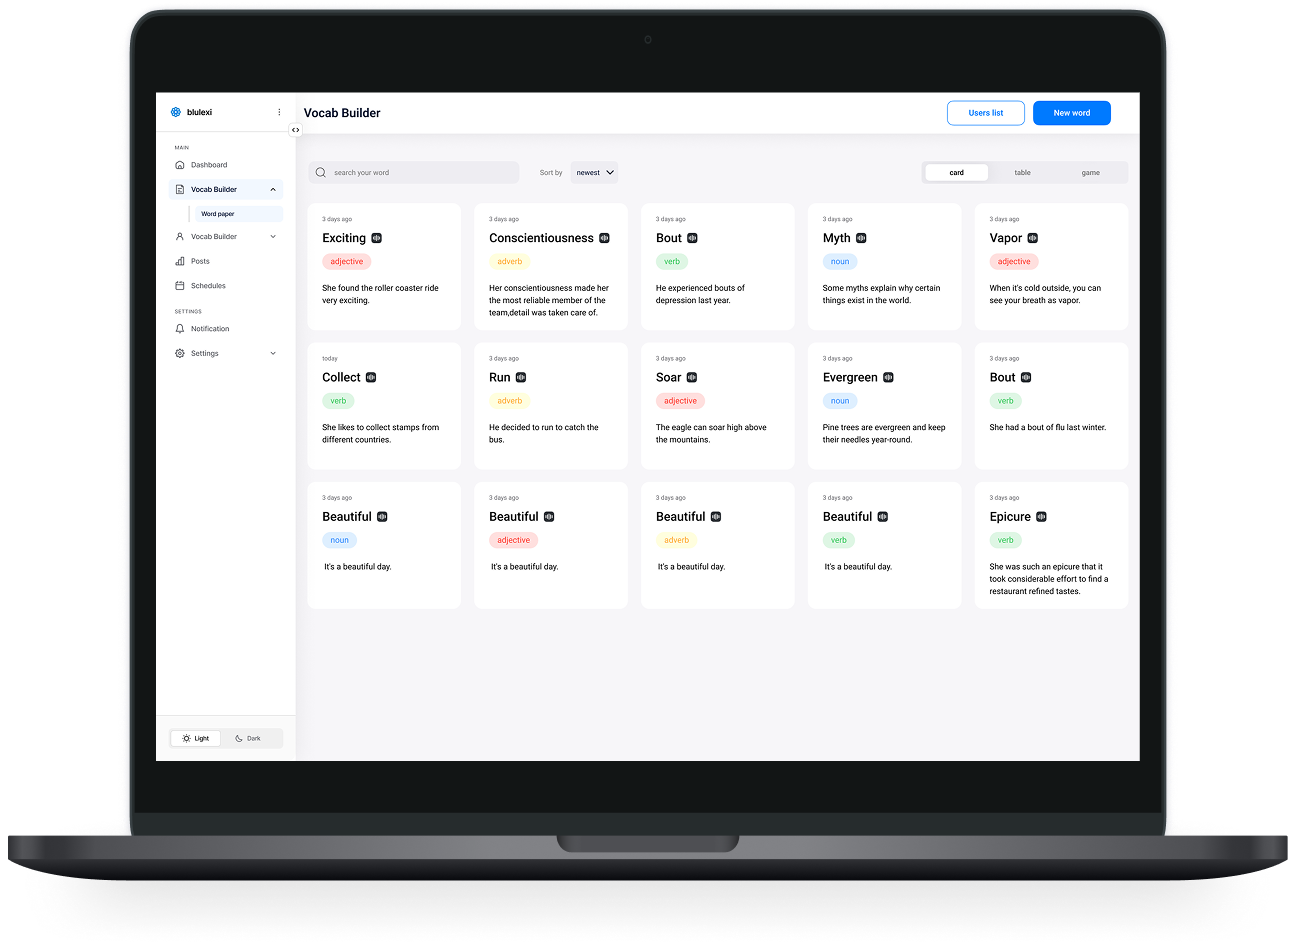Open the three-dot menu beside blulexi
Screen dimensions: 1292x946
pyautogui.click(x=279, y=112)
